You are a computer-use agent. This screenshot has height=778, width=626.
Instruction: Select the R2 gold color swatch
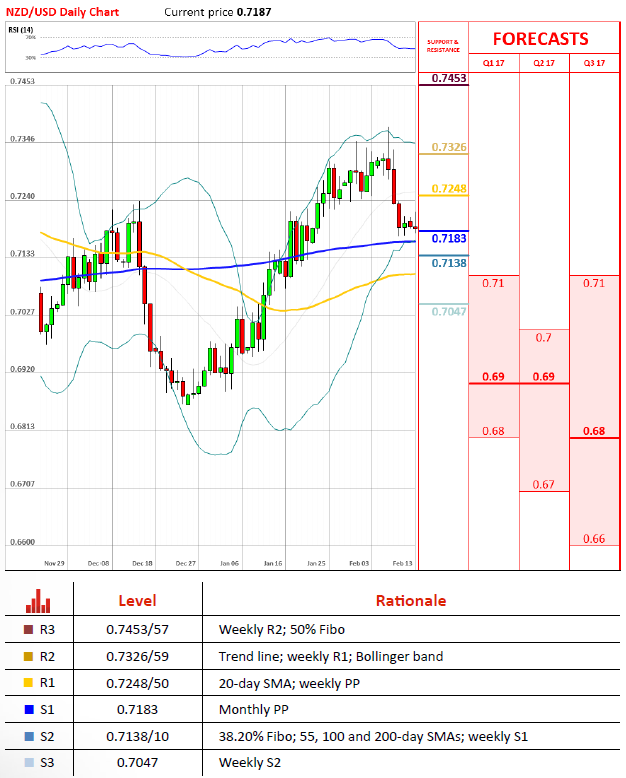(x=29, y=656)
